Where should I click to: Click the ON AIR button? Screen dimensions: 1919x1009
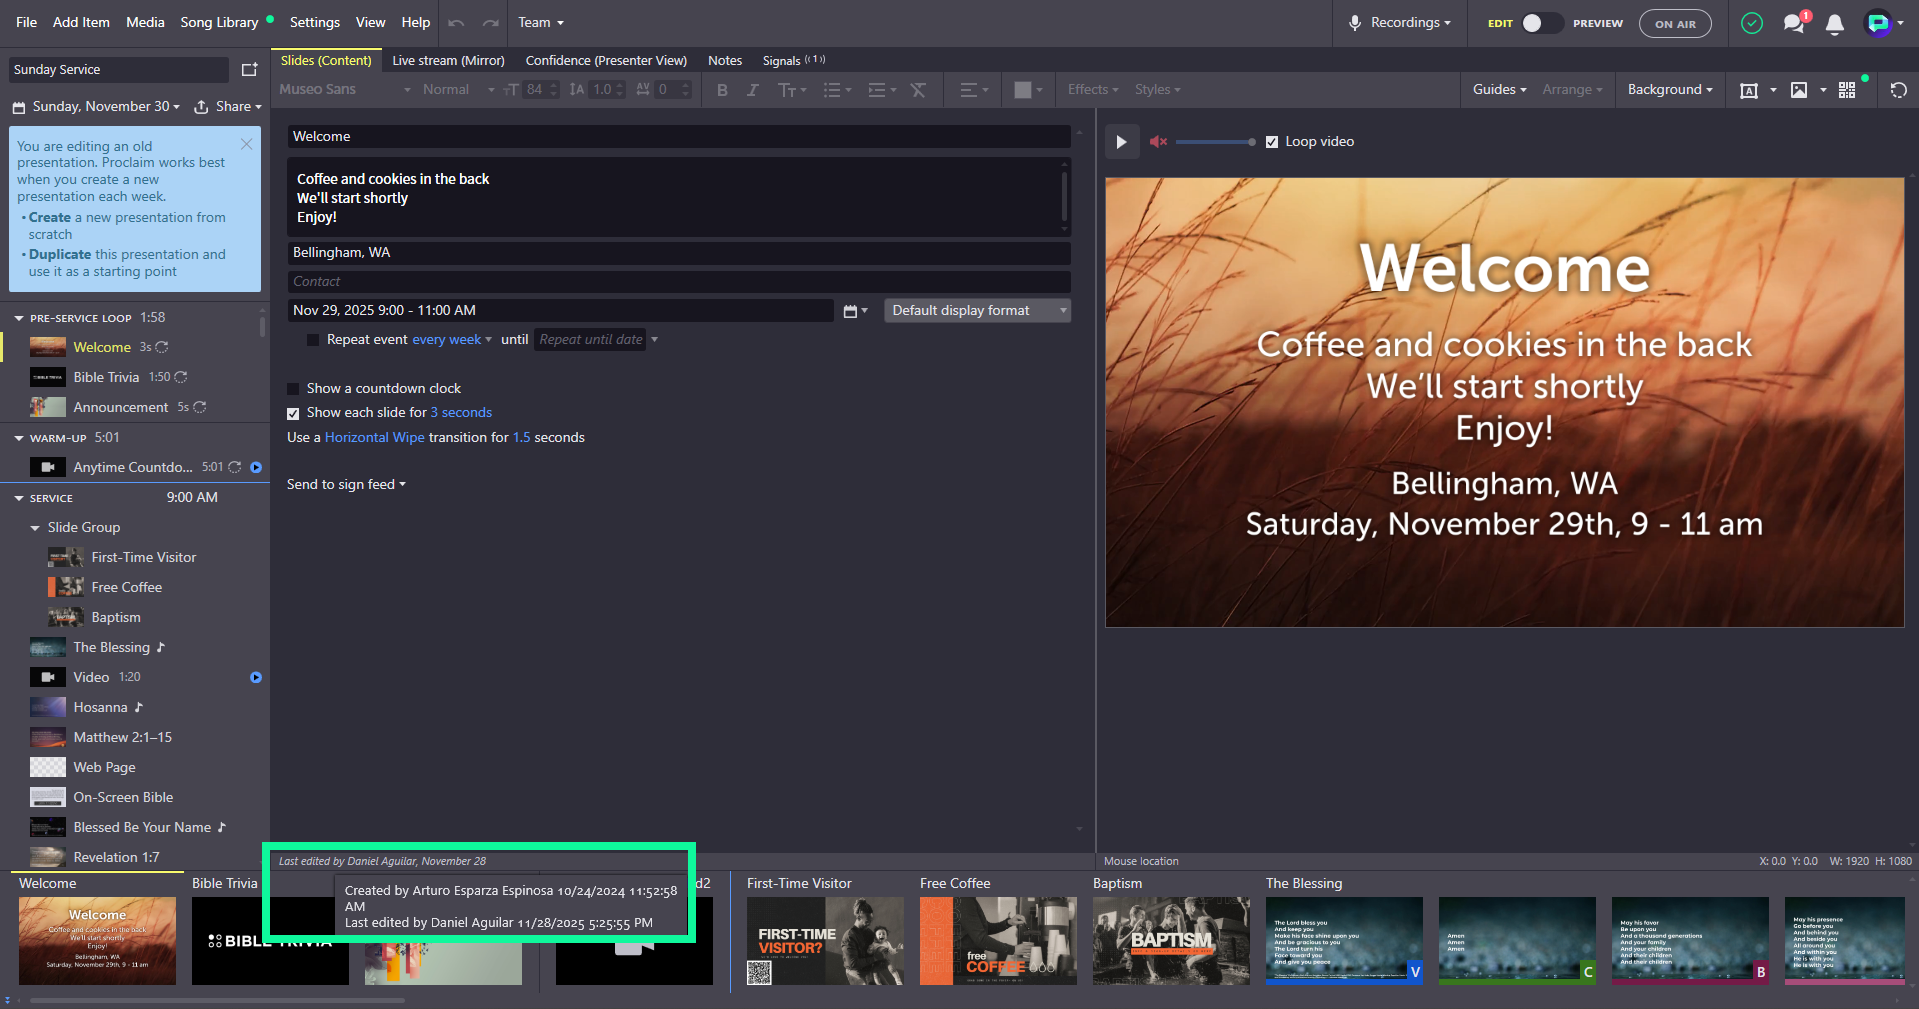[1675, 24]
